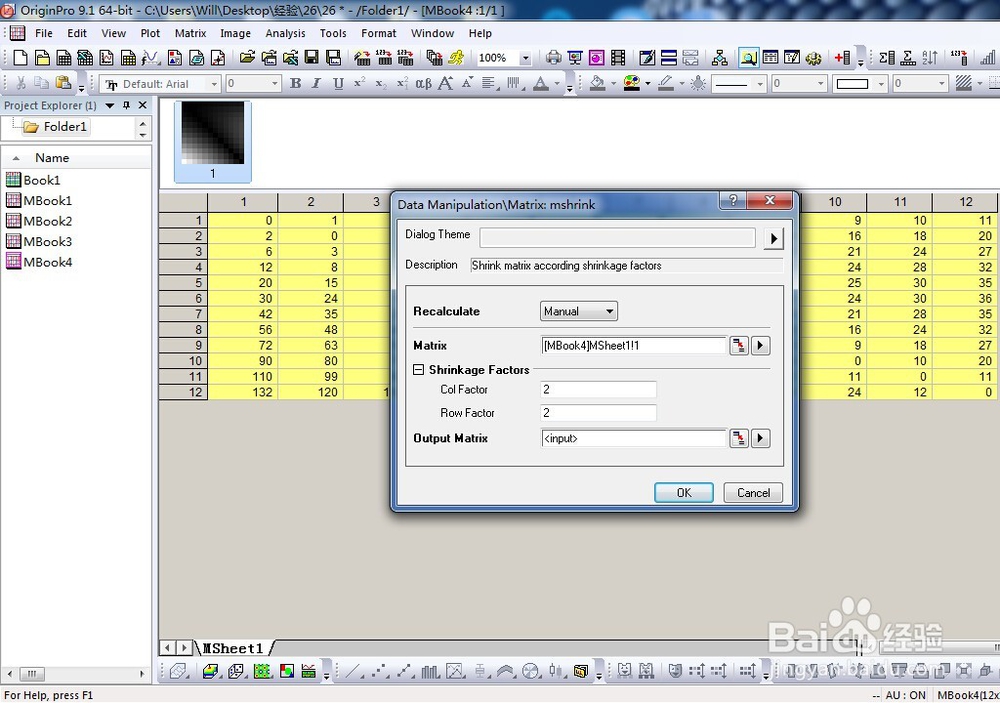Click the New Function toolbar icon

pos(151,58)
